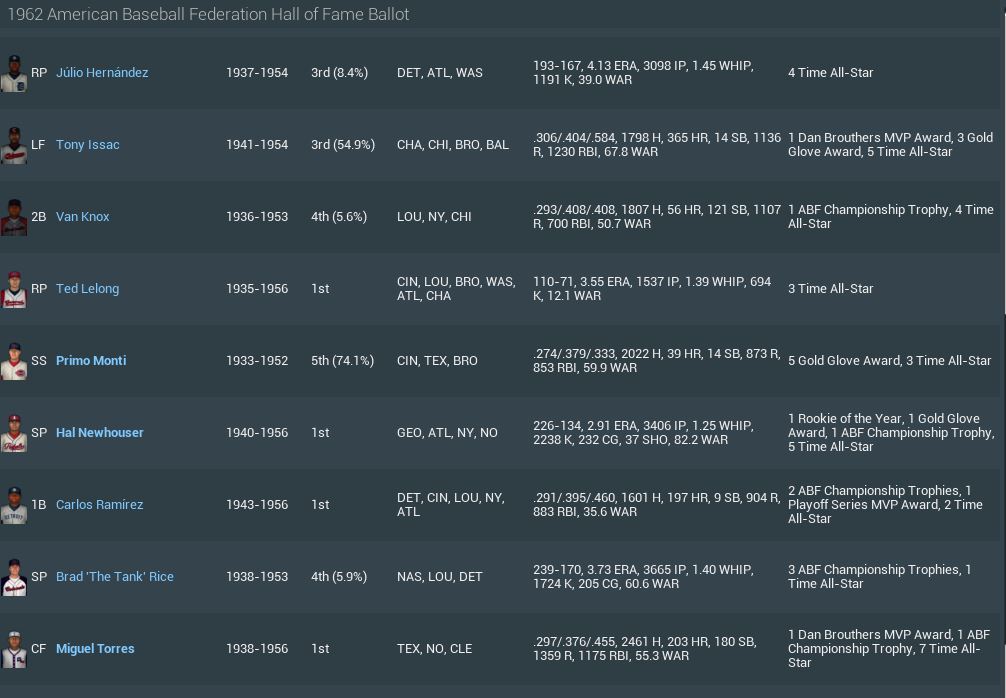Open Tony Issac player profile link

pos(88,145)
